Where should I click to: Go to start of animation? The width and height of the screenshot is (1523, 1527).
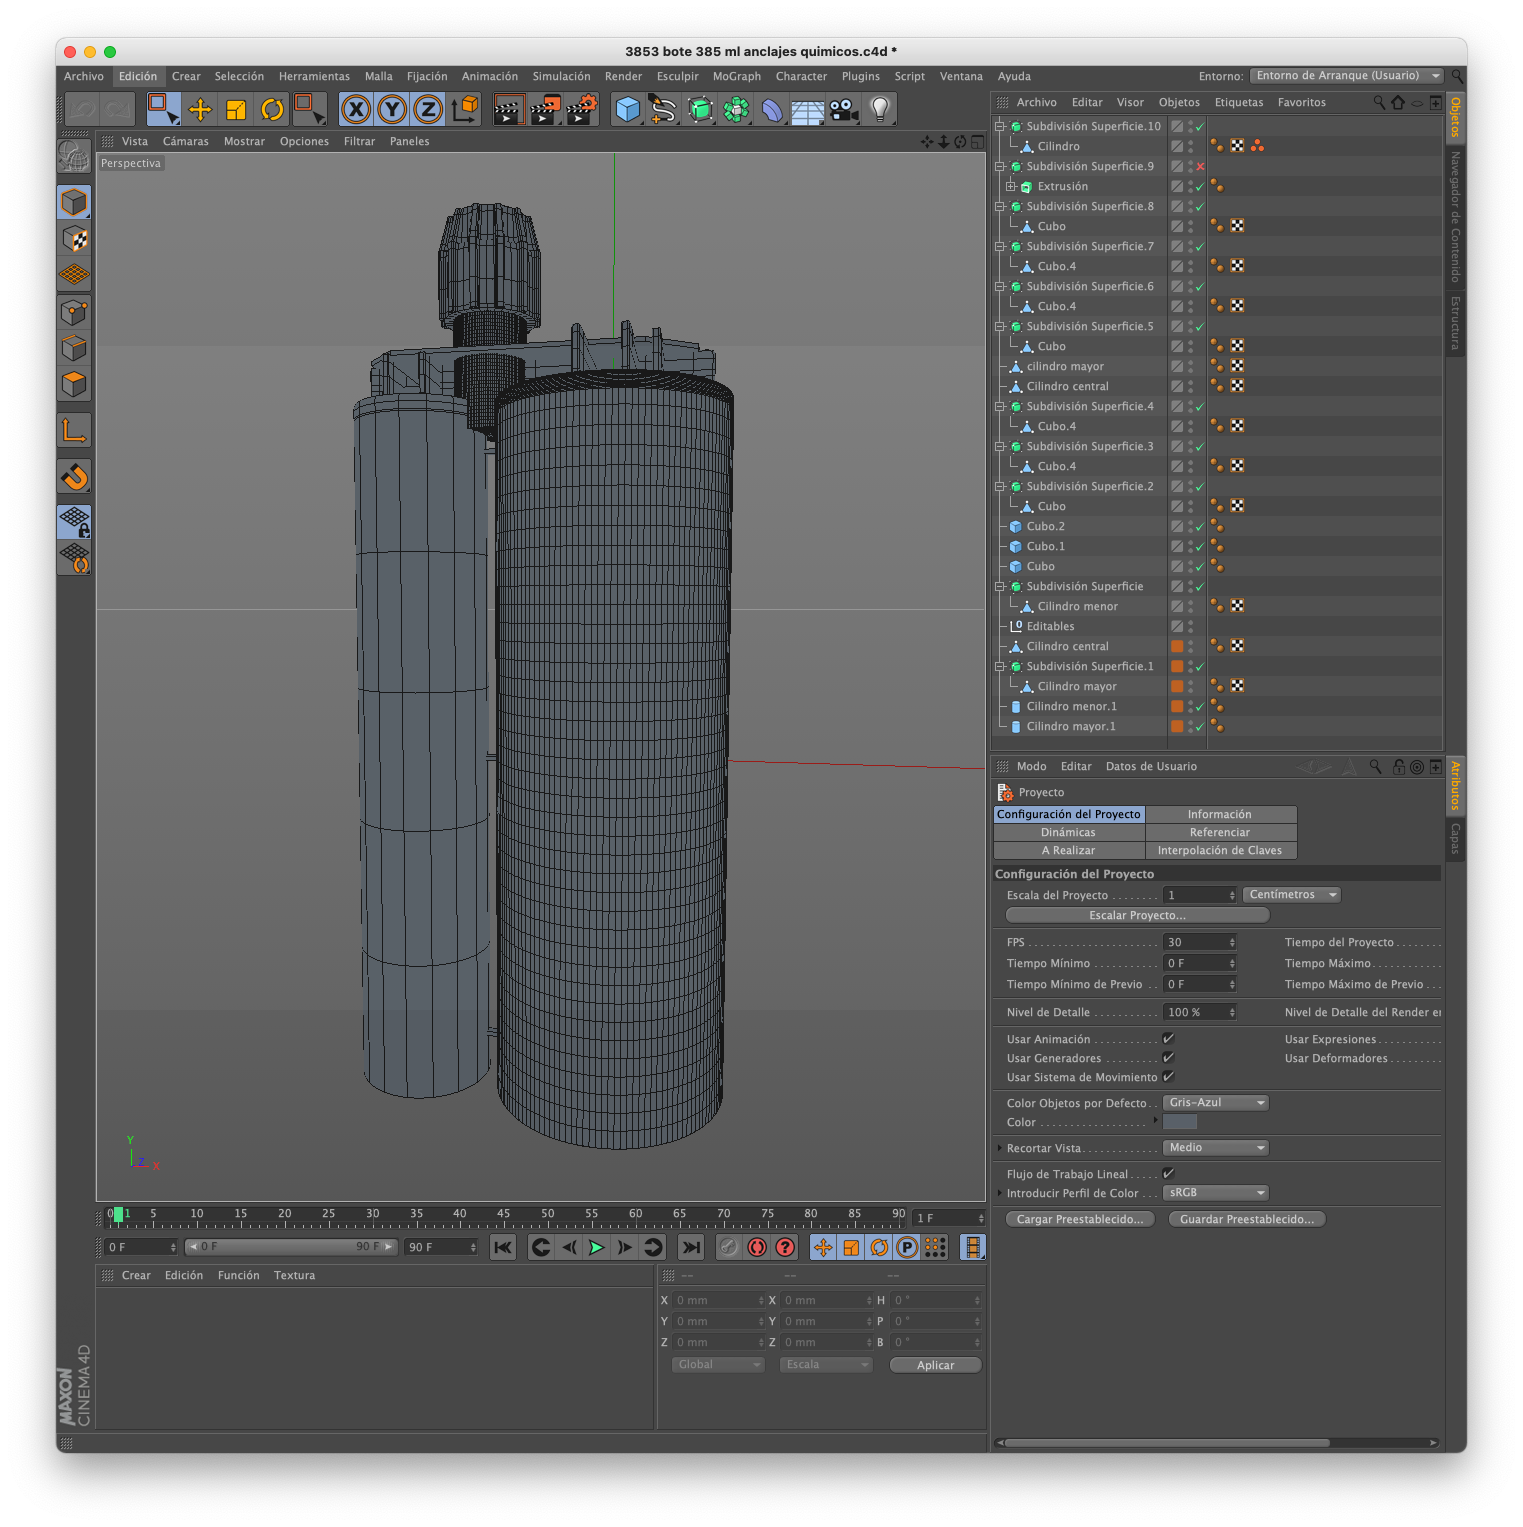coord(503,1247)
